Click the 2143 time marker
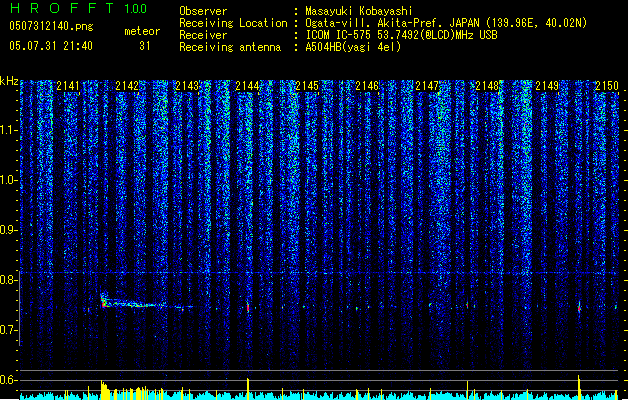629x400 pixels. click(187, 86)
